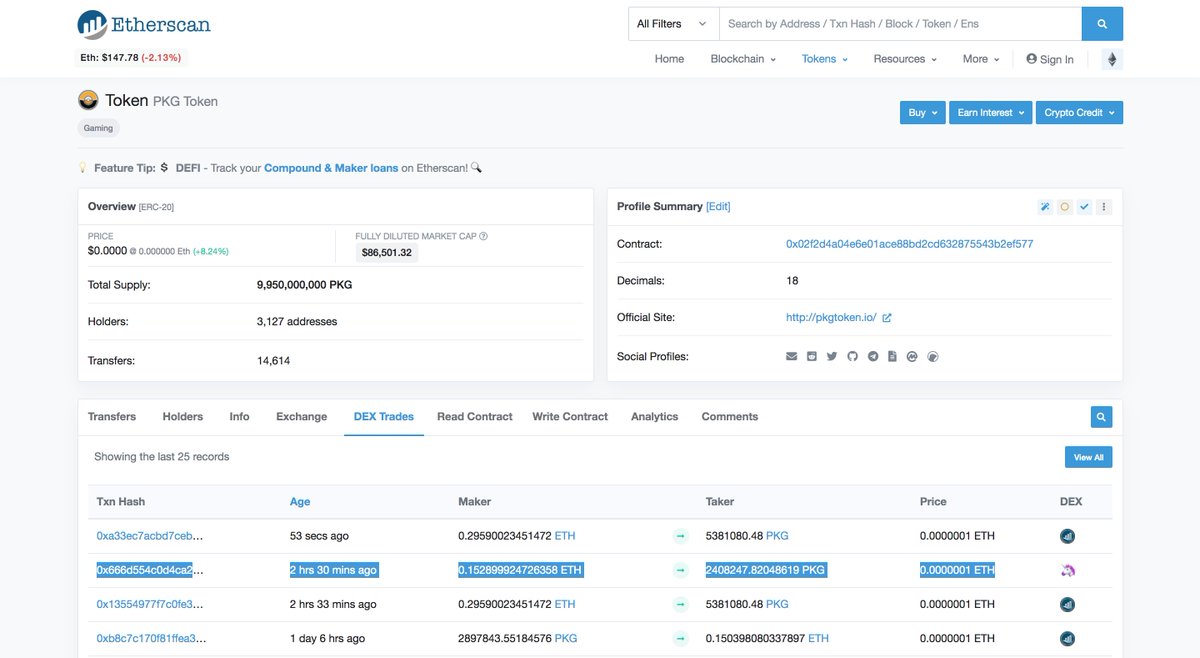The width and height of the screenshot is (1200, 658).
Task: Go to Home in the navigation
Action: (x=669, y=59)
